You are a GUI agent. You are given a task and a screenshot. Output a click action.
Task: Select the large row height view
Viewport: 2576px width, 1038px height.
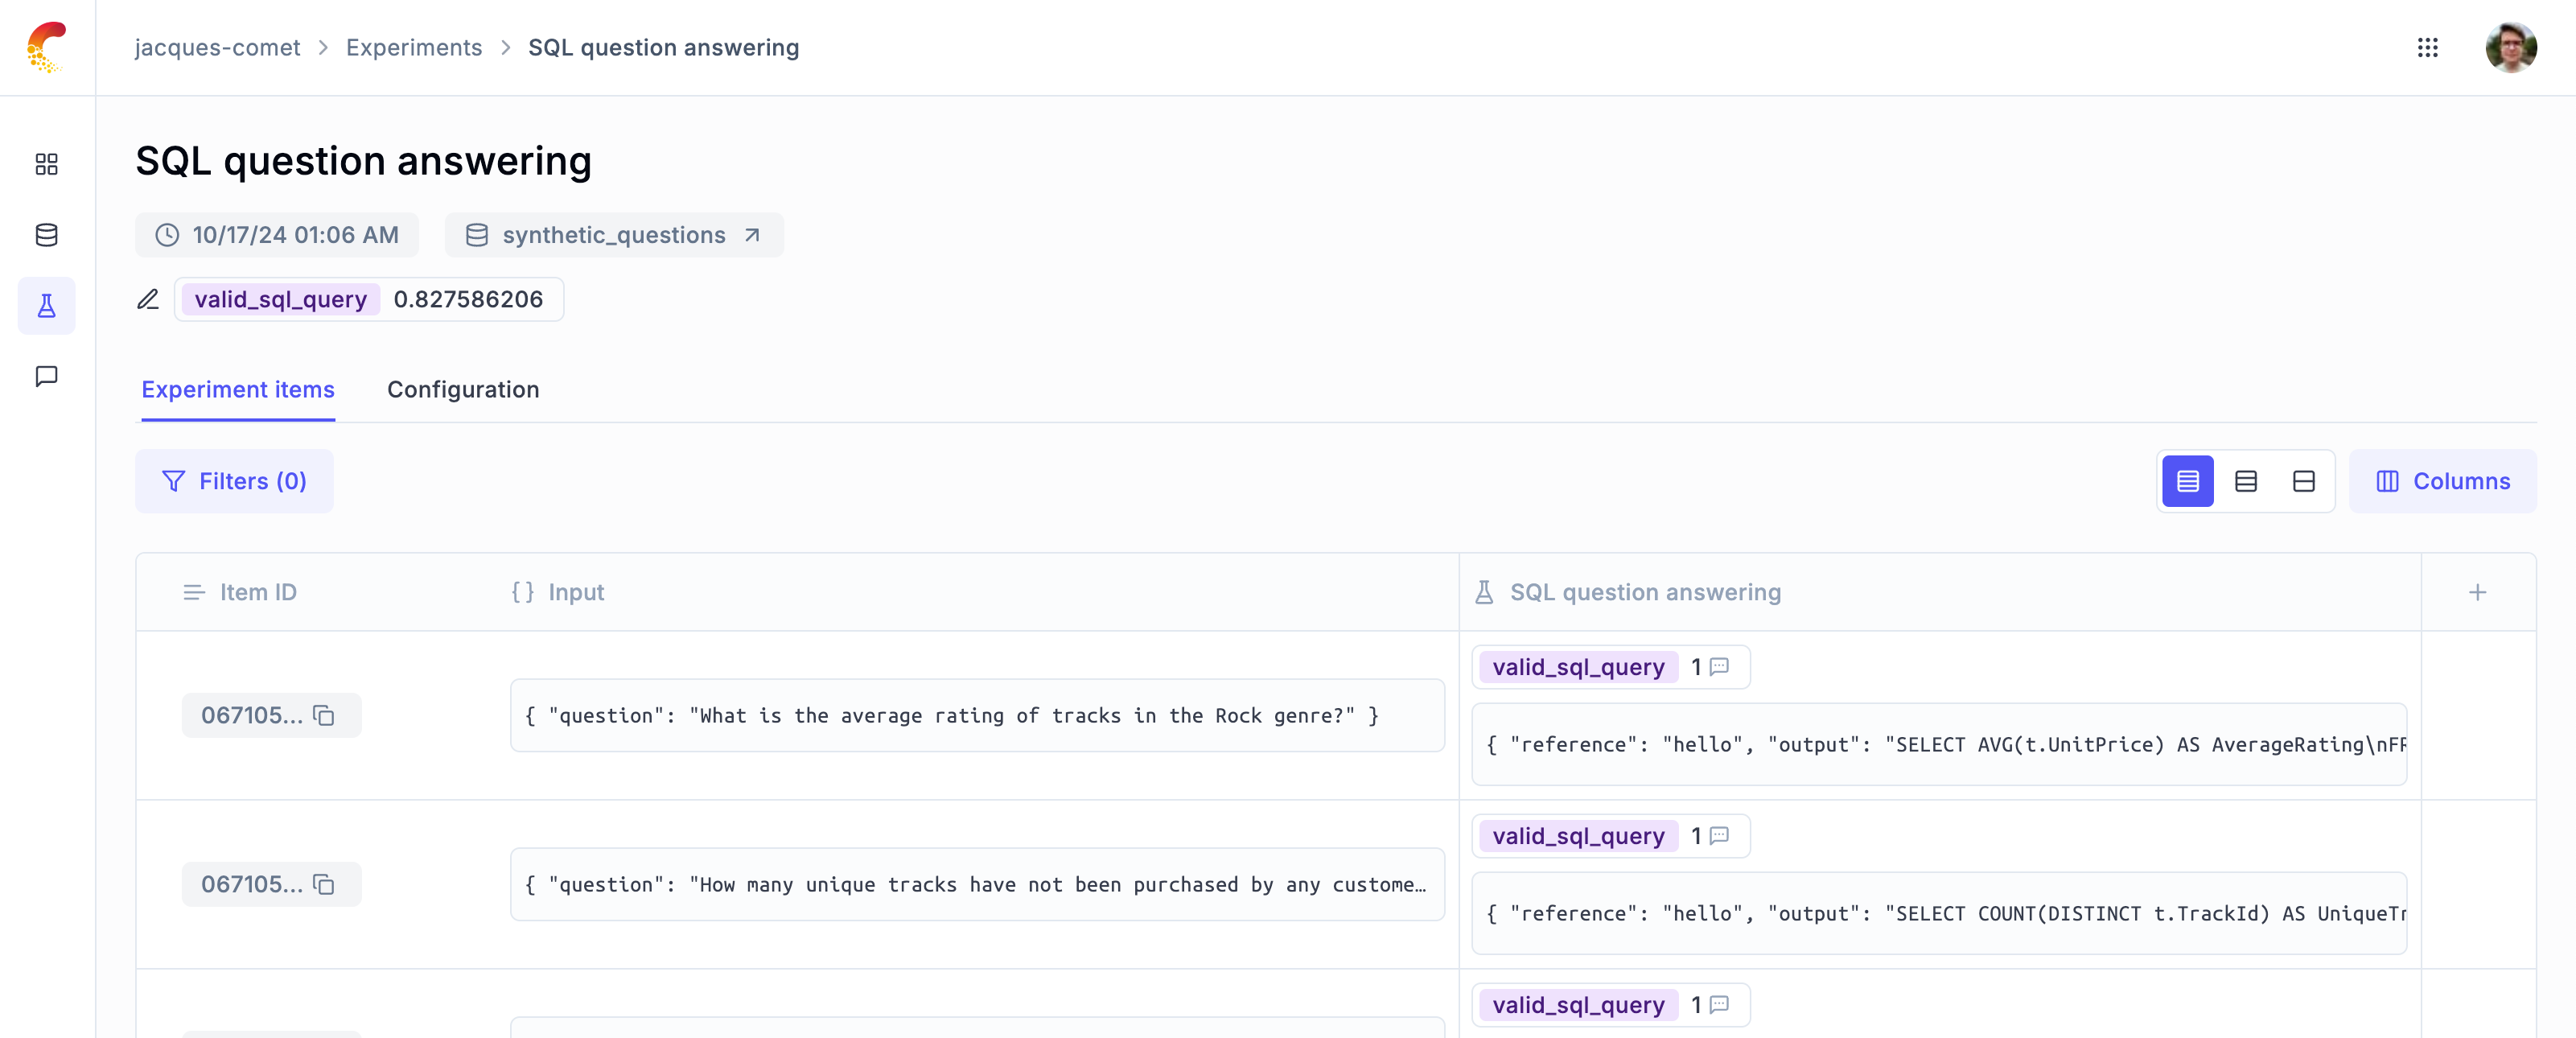[x=2303, y=481]
